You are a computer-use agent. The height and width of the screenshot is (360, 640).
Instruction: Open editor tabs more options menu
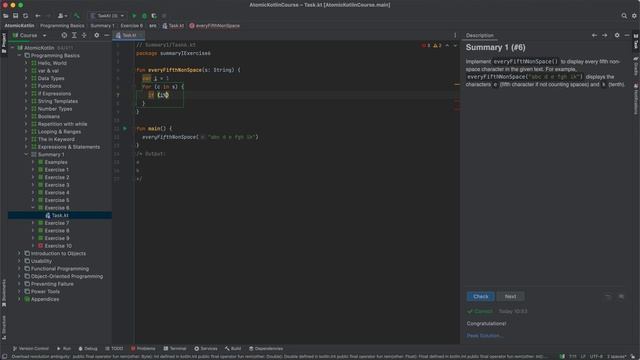point(455,36)
